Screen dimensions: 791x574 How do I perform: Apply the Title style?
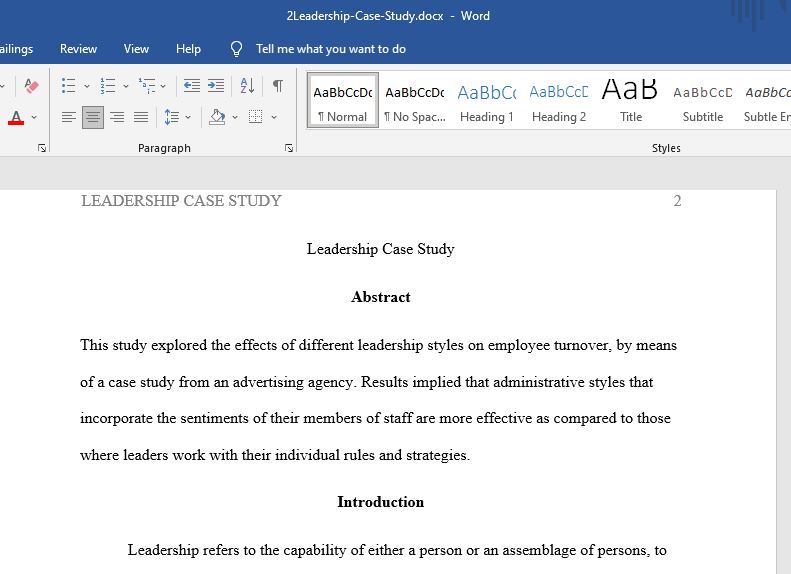click(x=631, y=100)
